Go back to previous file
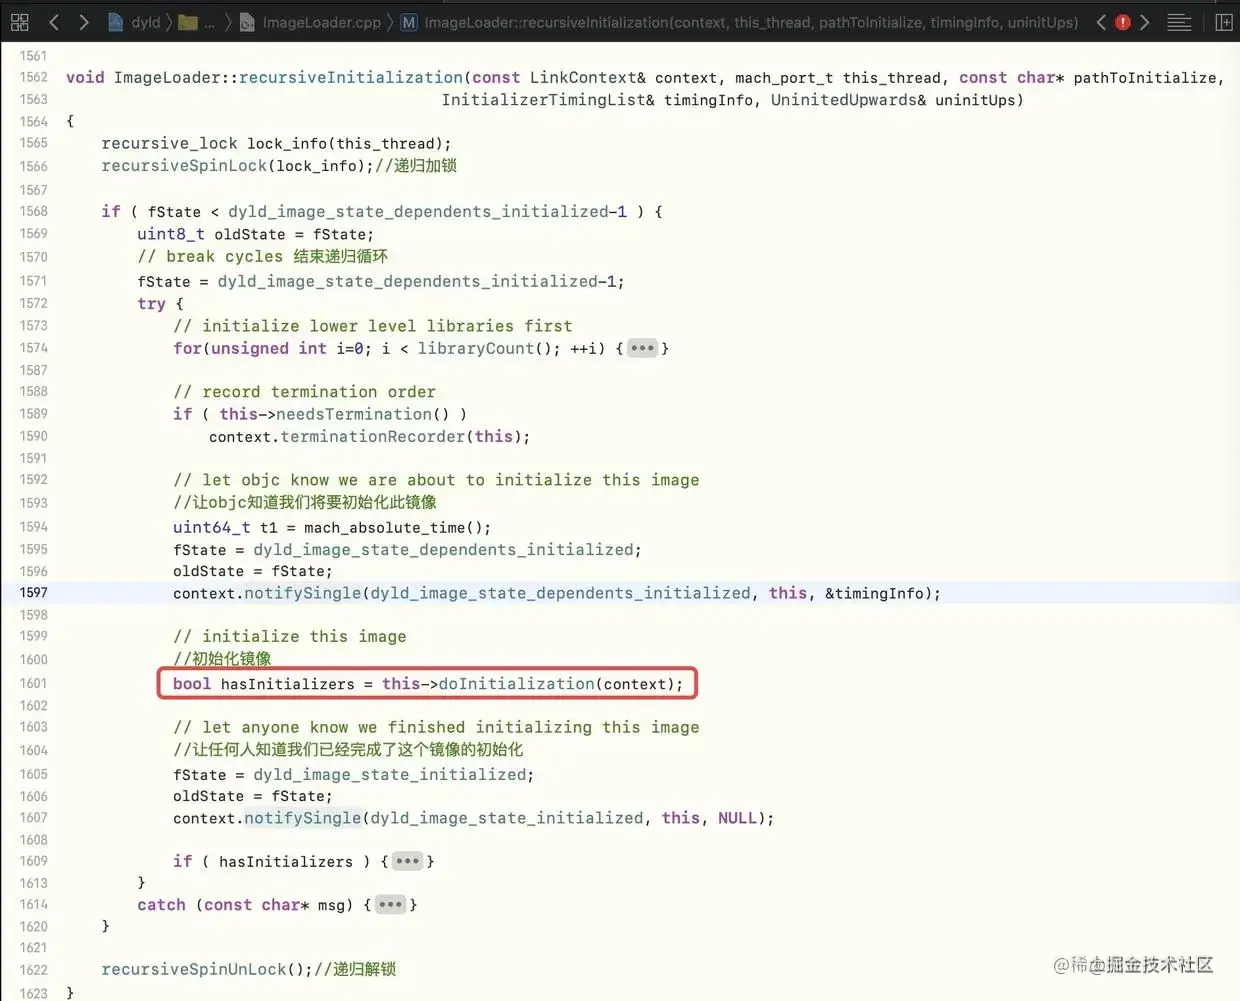The width and height of the screenshot is (1240, 1001). pos(54,22)
